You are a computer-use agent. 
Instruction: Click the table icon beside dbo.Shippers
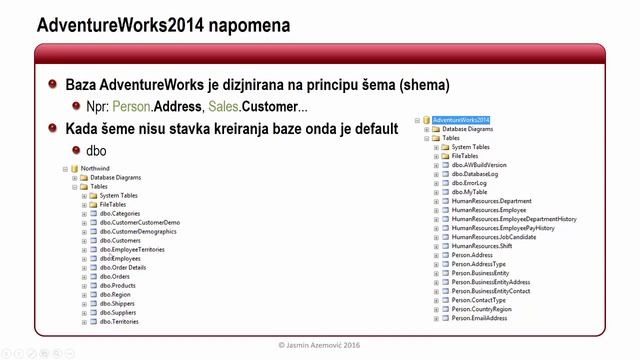(x=93, y=303)
